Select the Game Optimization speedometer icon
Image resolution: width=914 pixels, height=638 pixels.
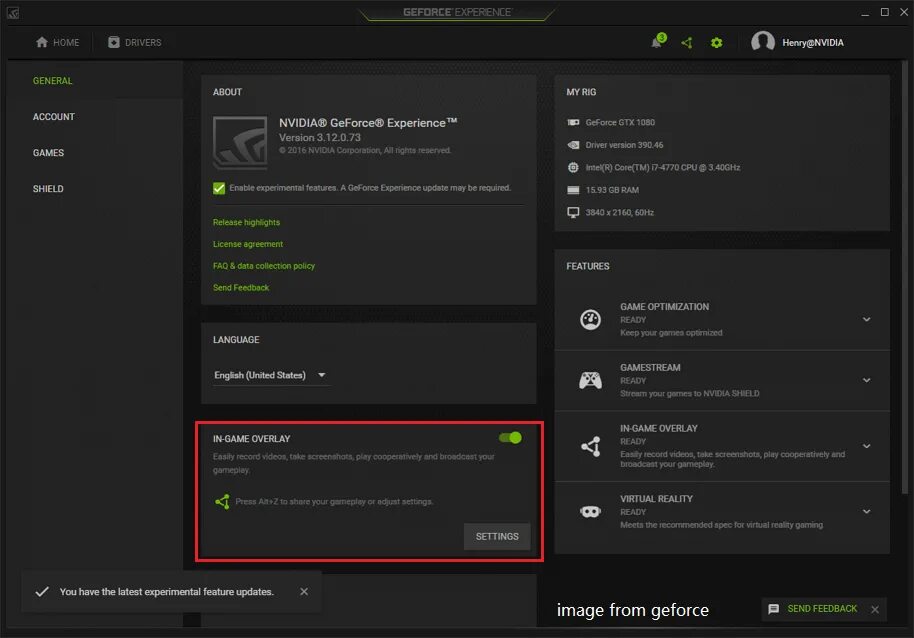pos(588,318)
